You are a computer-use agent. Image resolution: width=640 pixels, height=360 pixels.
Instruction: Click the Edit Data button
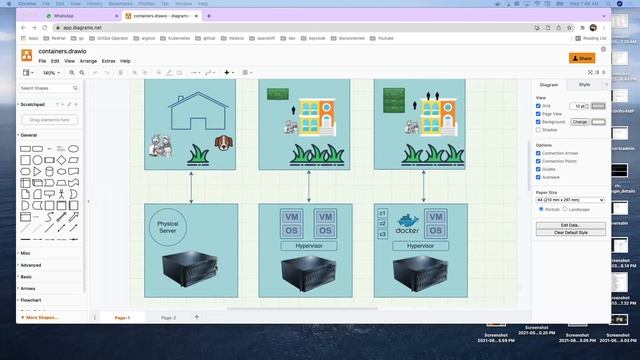[x=571, y=225]
